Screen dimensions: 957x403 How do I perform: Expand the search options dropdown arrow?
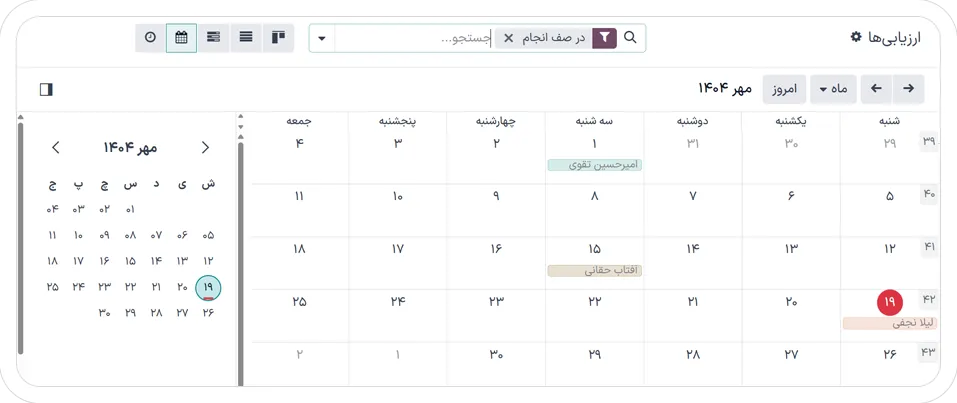[x=321, y=39]
